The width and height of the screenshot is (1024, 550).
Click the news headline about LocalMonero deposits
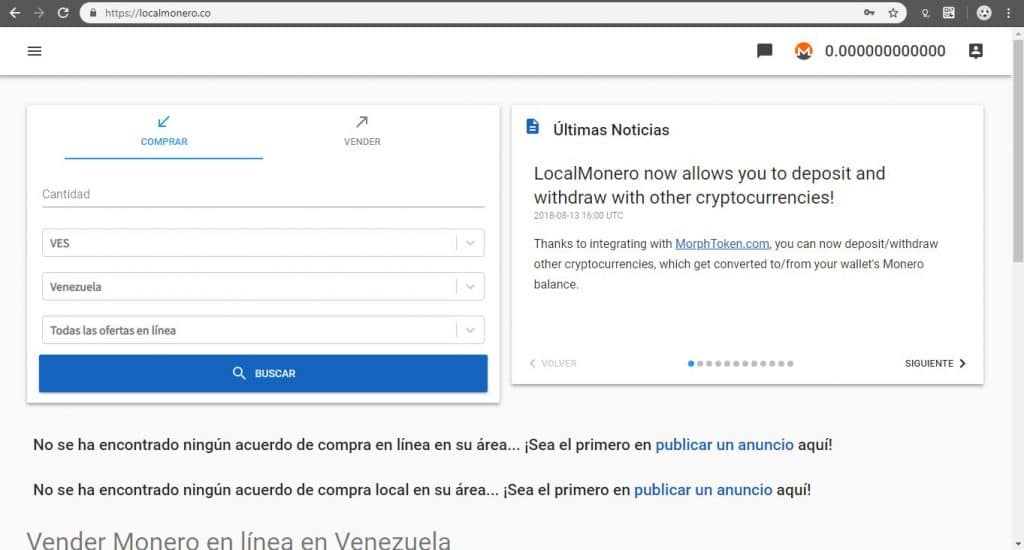(x=709, y=186)
